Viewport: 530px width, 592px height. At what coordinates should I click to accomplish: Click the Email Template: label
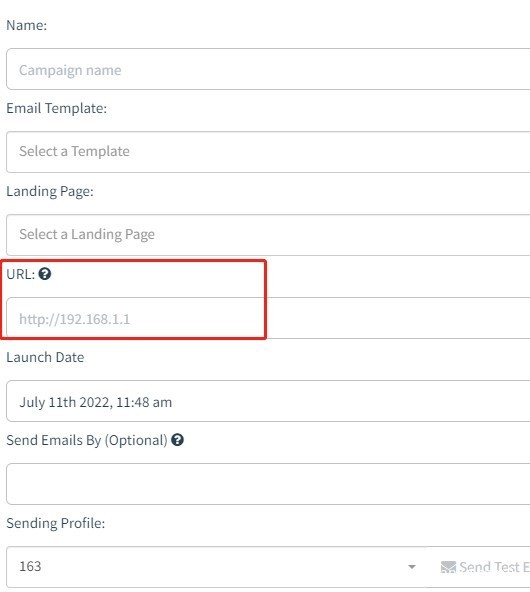(x=57, y=108)
